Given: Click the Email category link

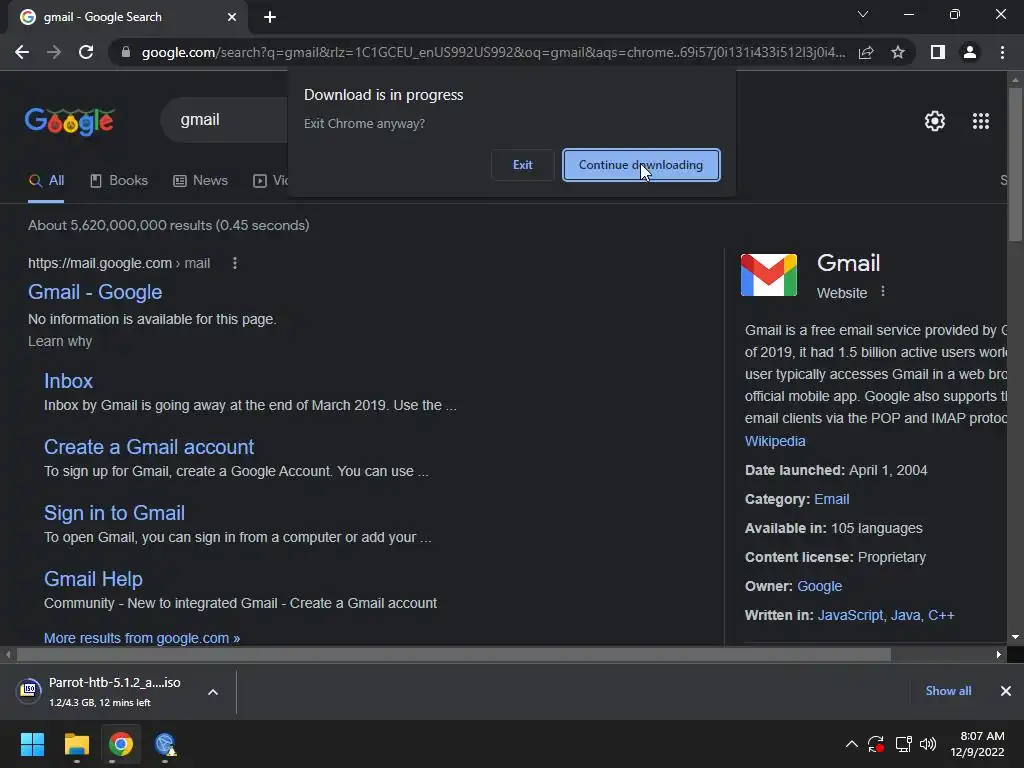Looking at the screenshot, I should coord(832,499).
